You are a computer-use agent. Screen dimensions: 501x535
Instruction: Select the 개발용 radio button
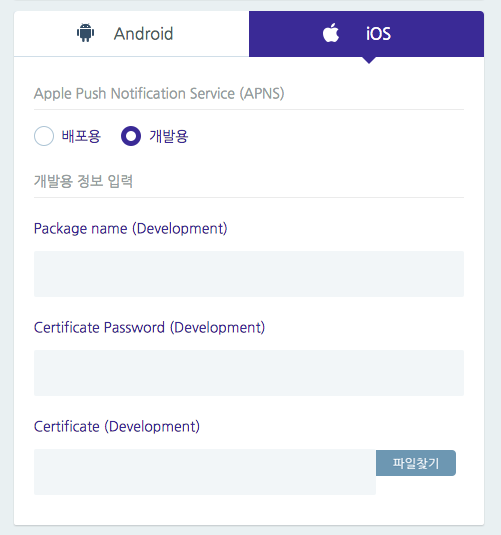click(x=131, y=136)
